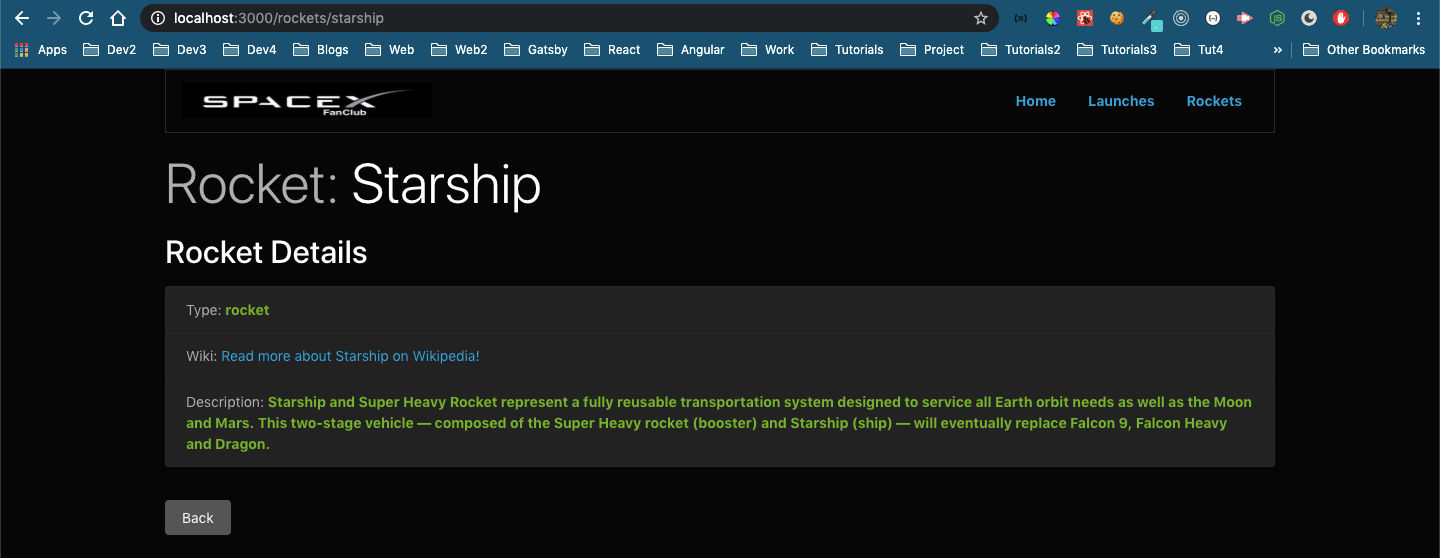1440x558 pixels.
Task: Click the Back button
Action: (198, 517)
